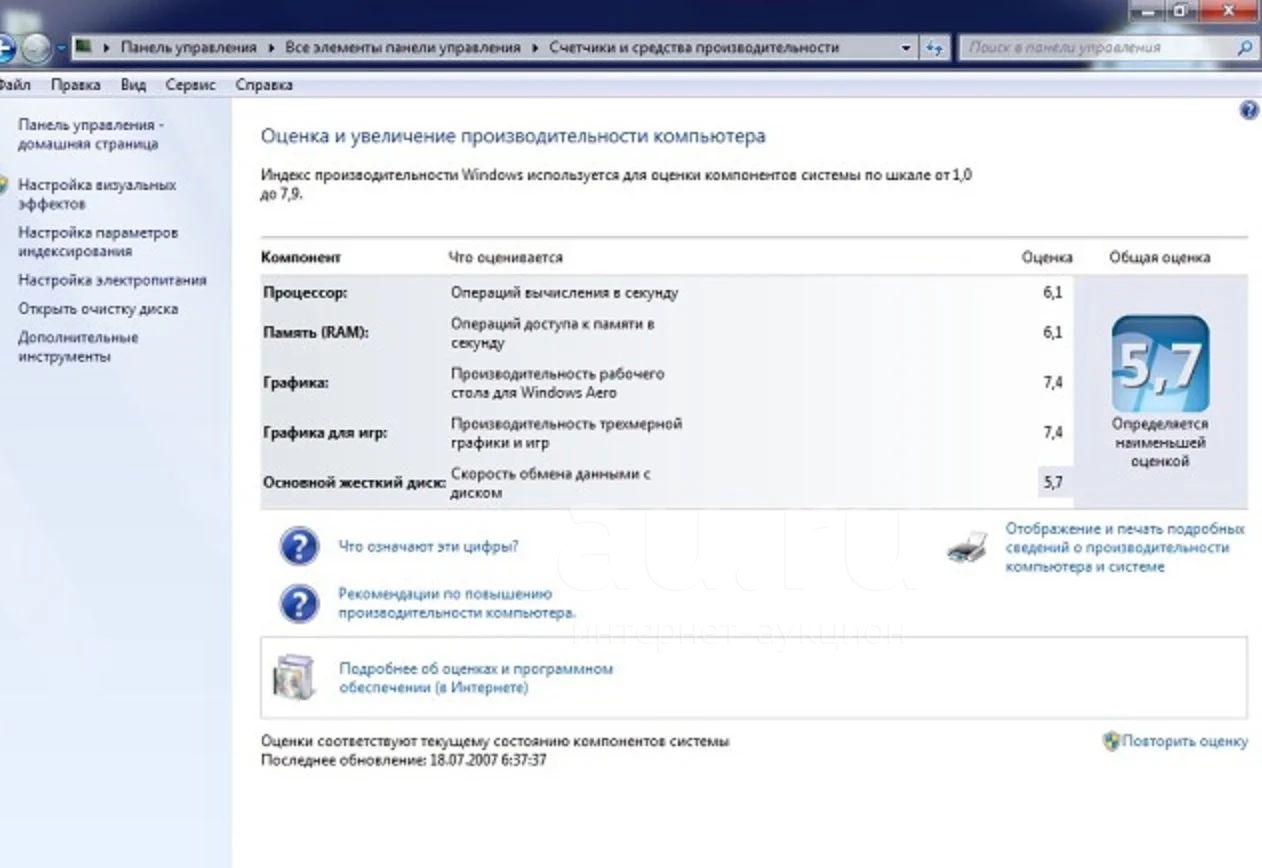The width and height of the screenshot is (1262, 868).
Task: Open the 'Правка' menu
Action: (75, 85)
